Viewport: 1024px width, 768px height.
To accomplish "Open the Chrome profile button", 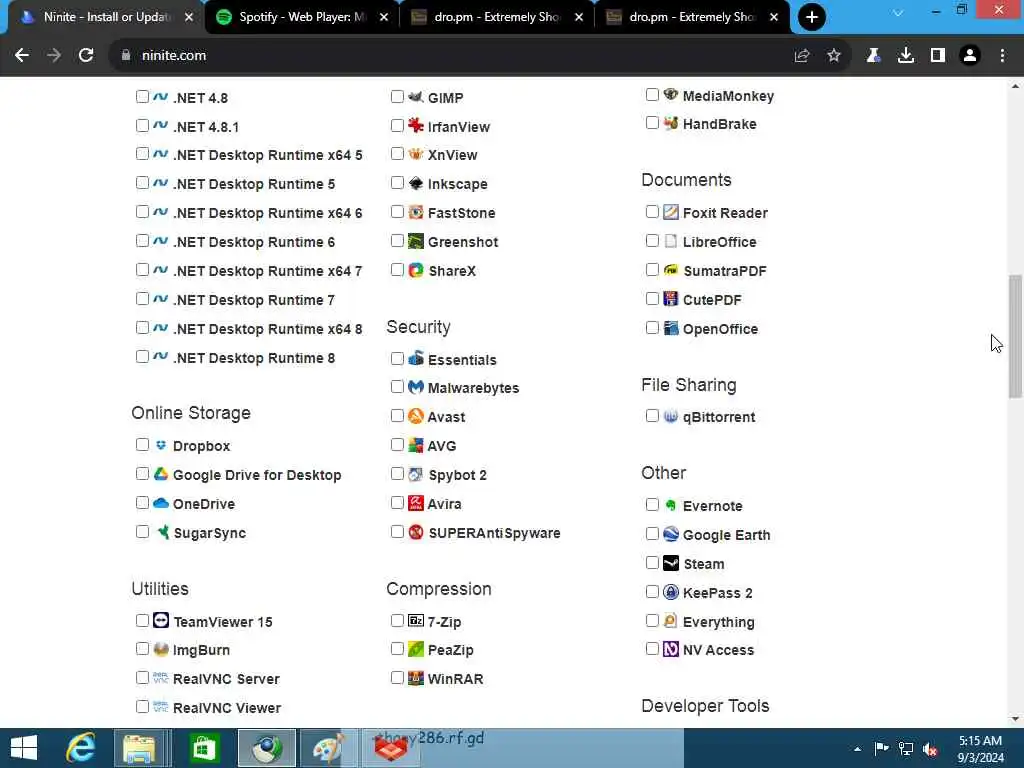I will pos(970,56).
